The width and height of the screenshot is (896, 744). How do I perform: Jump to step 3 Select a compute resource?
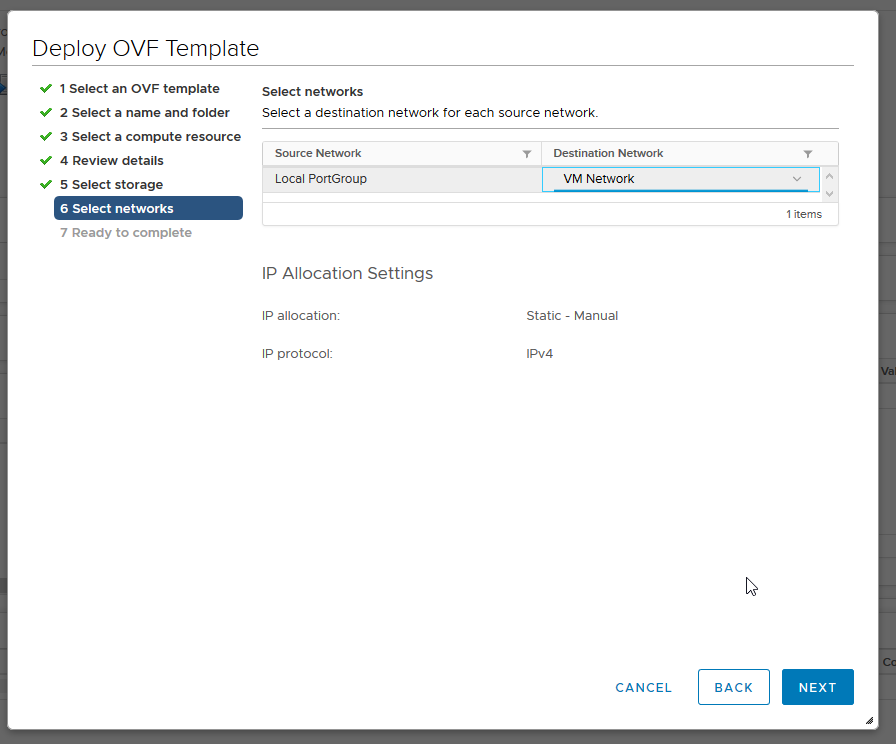coord(150,137)
